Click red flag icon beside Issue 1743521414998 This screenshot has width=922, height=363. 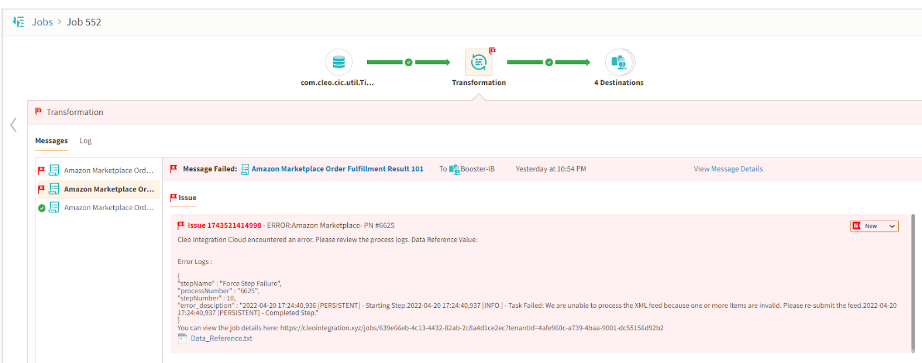pos(181,225)
